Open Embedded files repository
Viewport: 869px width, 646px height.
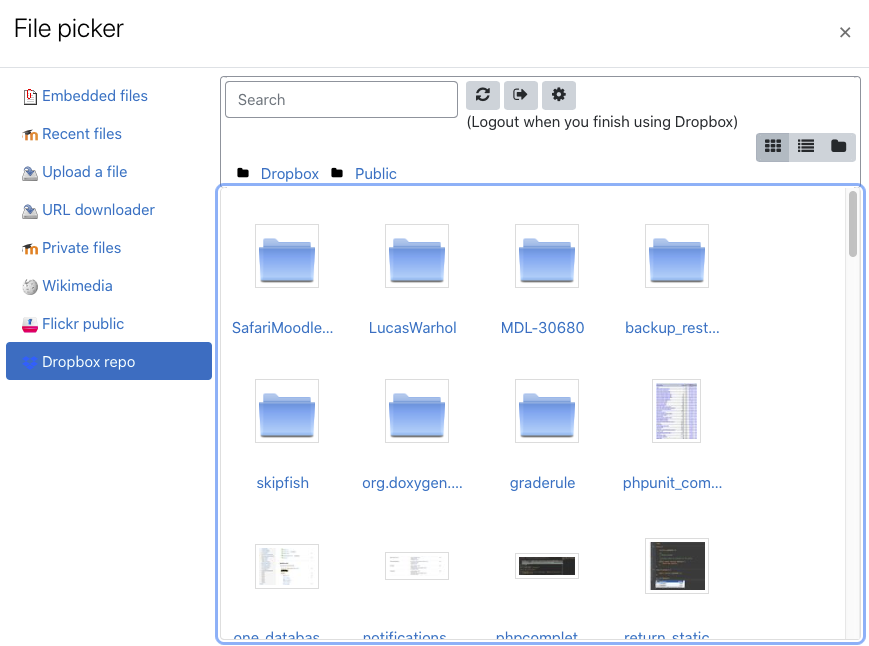(x=95, y=96)
